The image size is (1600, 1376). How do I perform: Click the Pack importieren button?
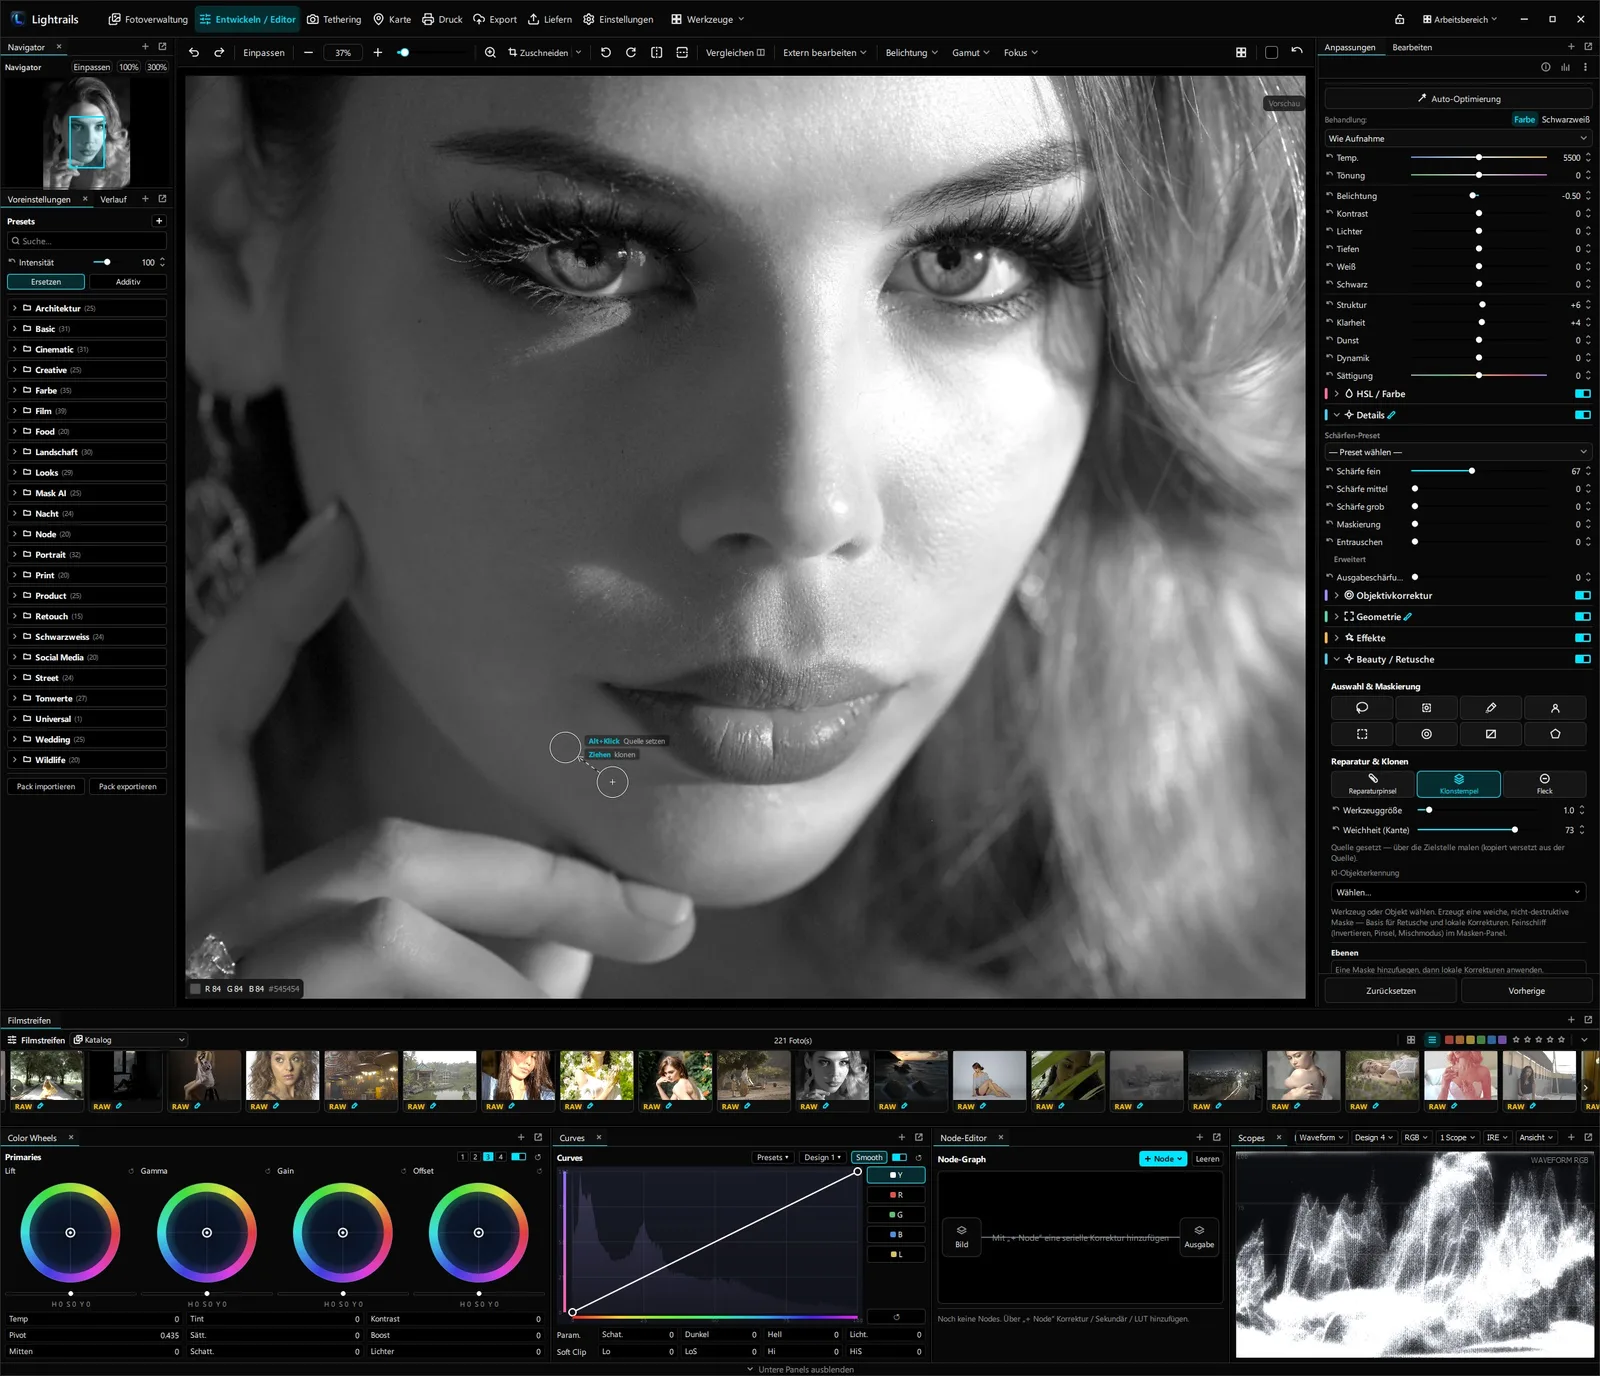46,787
